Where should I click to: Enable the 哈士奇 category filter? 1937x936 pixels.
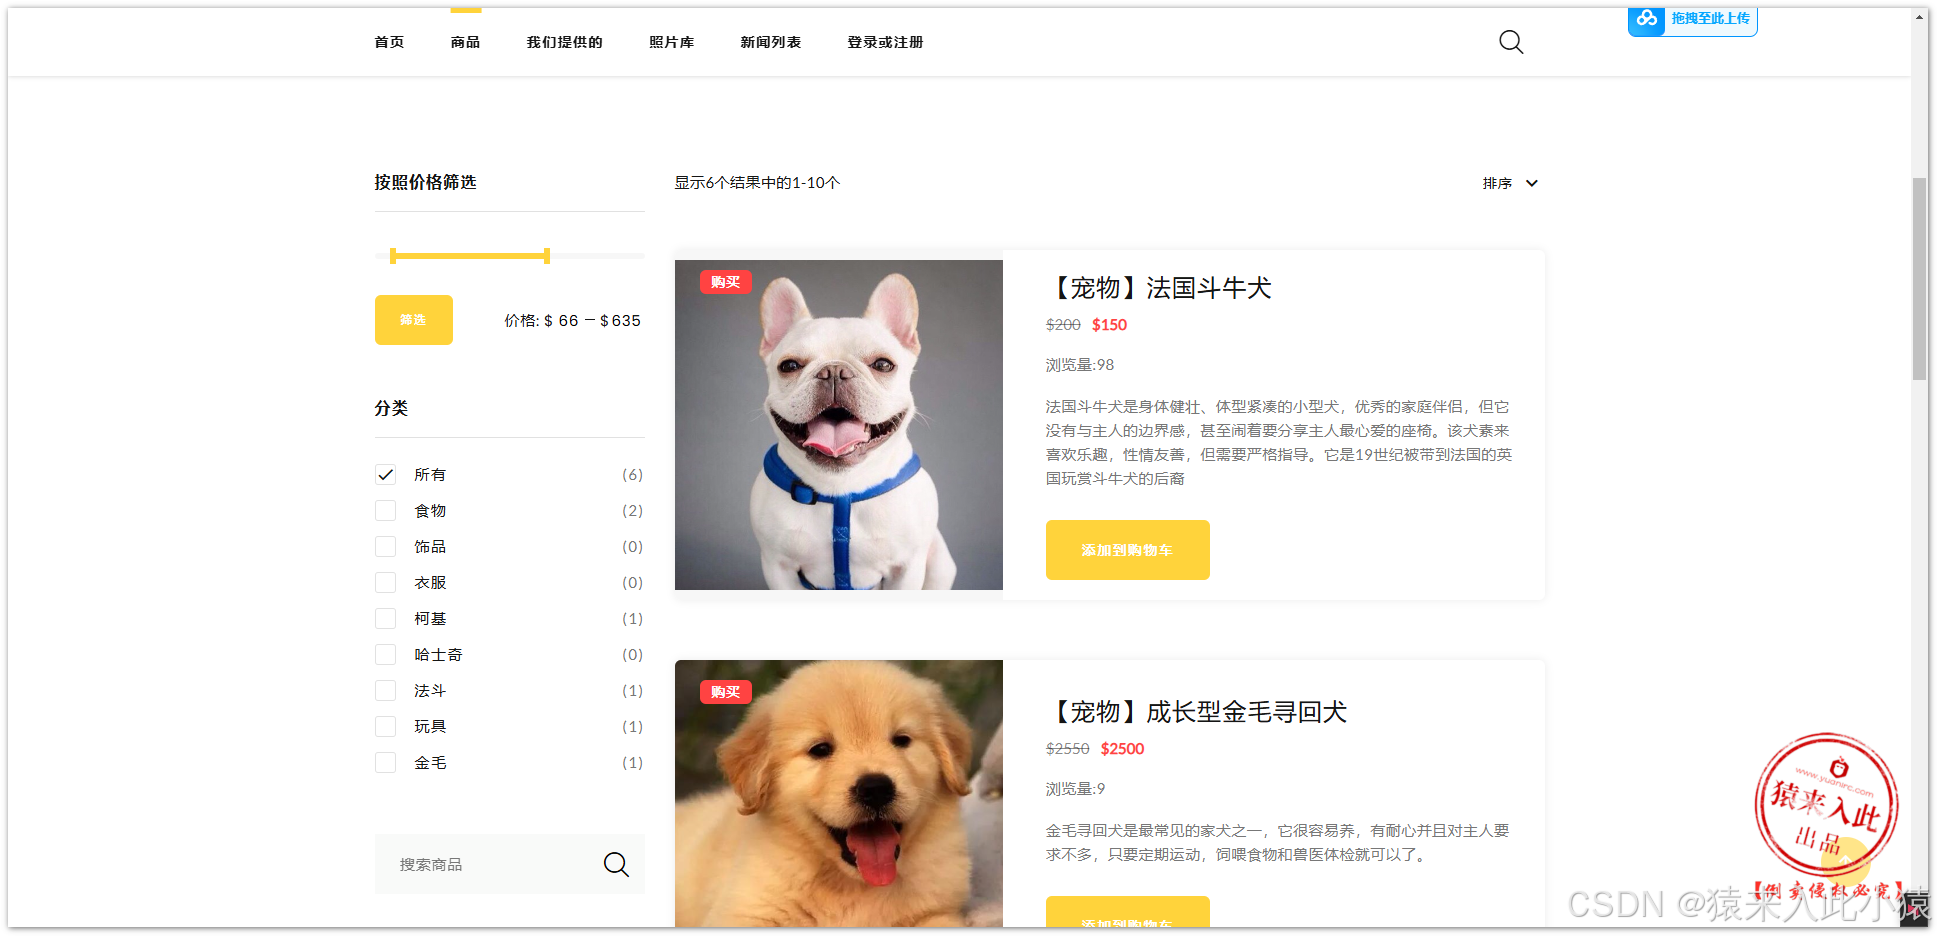(x=385, y=654)
